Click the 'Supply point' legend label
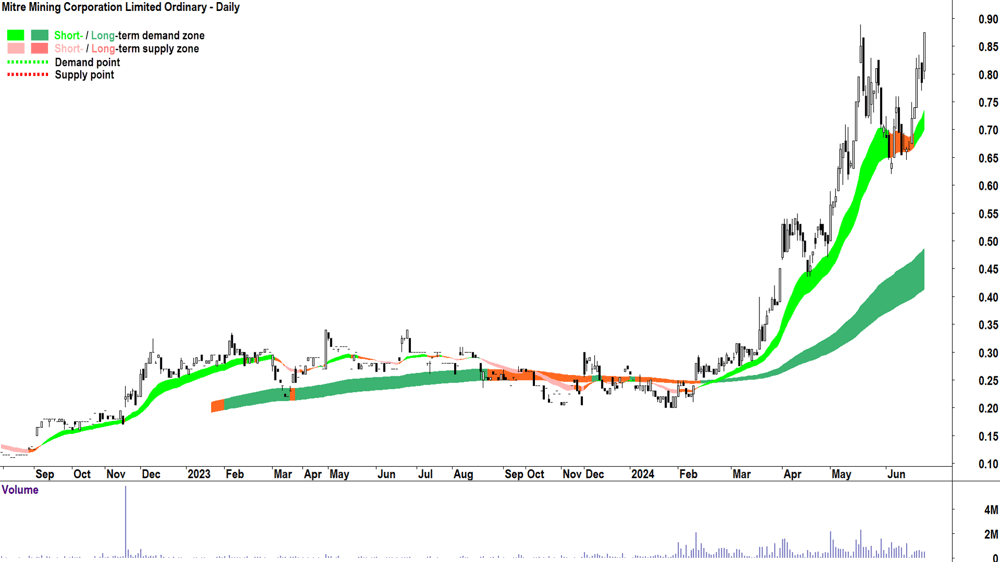The image size is (1000, 562). pos(84,75)
